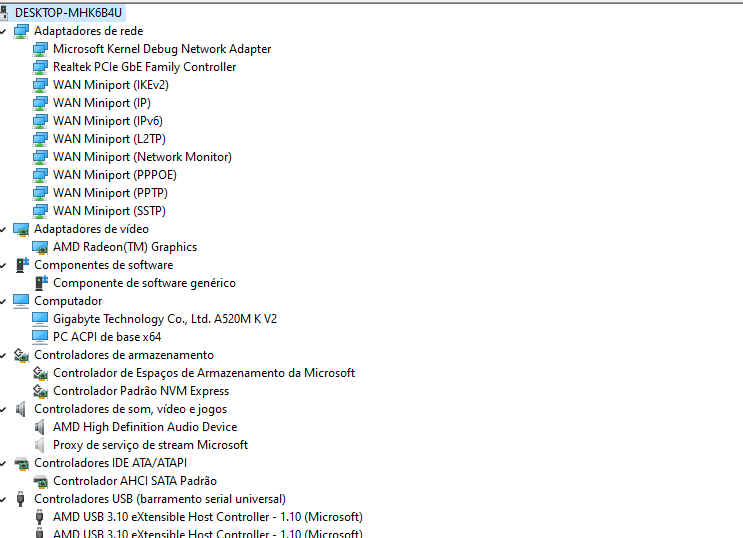Collapse the Controladores IDE ATA/ATAPI node
The height and width of the screenshot is (538, 743).
[x=3, y=464]
